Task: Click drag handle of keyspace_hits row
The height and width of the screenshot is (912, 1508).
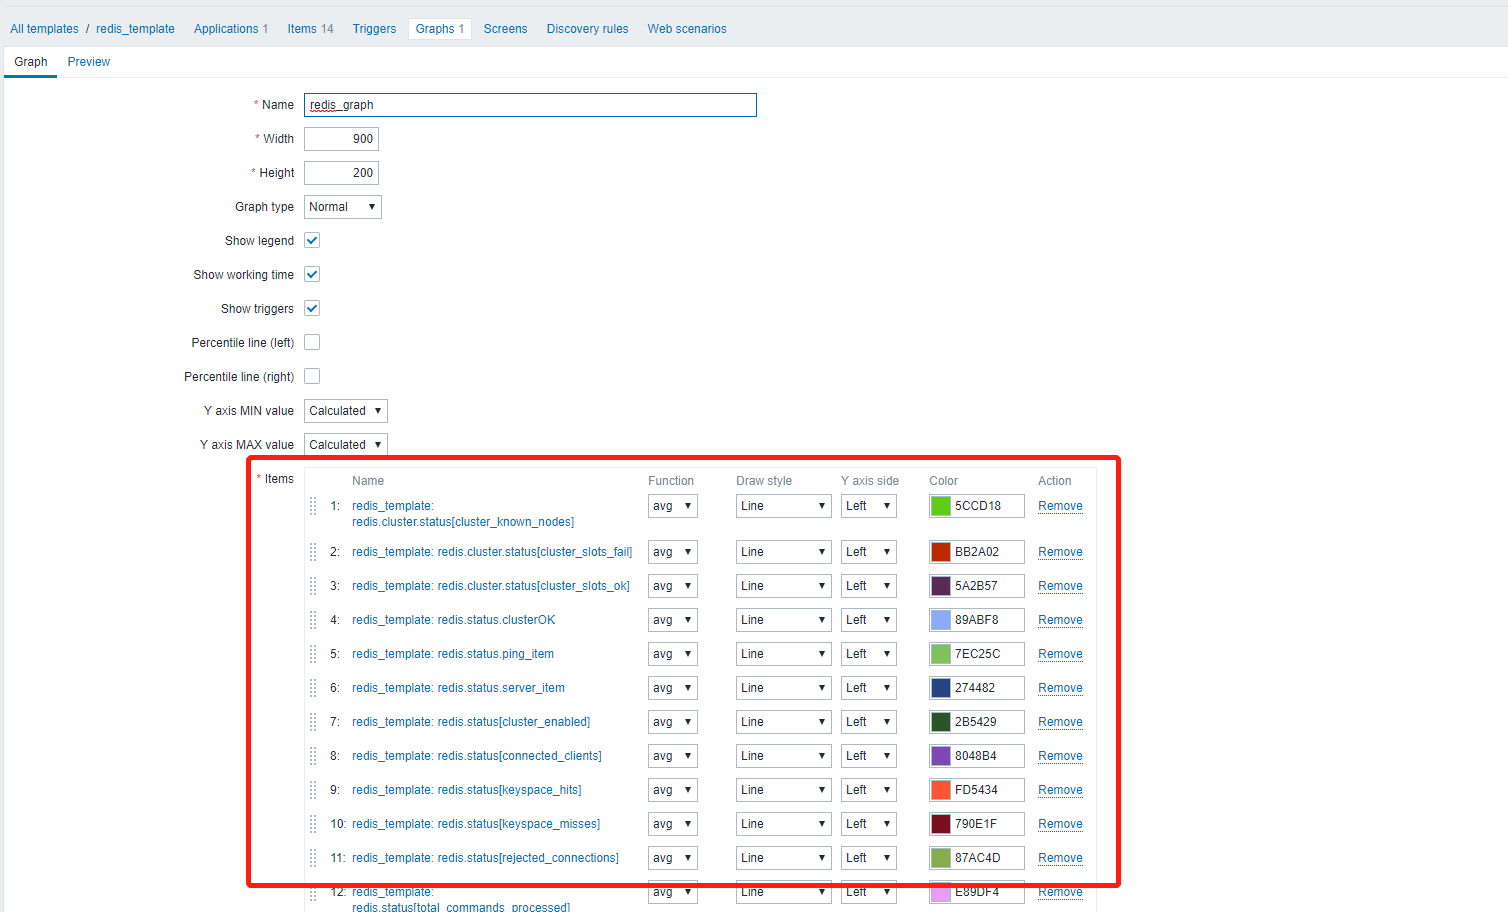Action: [313, 790]
